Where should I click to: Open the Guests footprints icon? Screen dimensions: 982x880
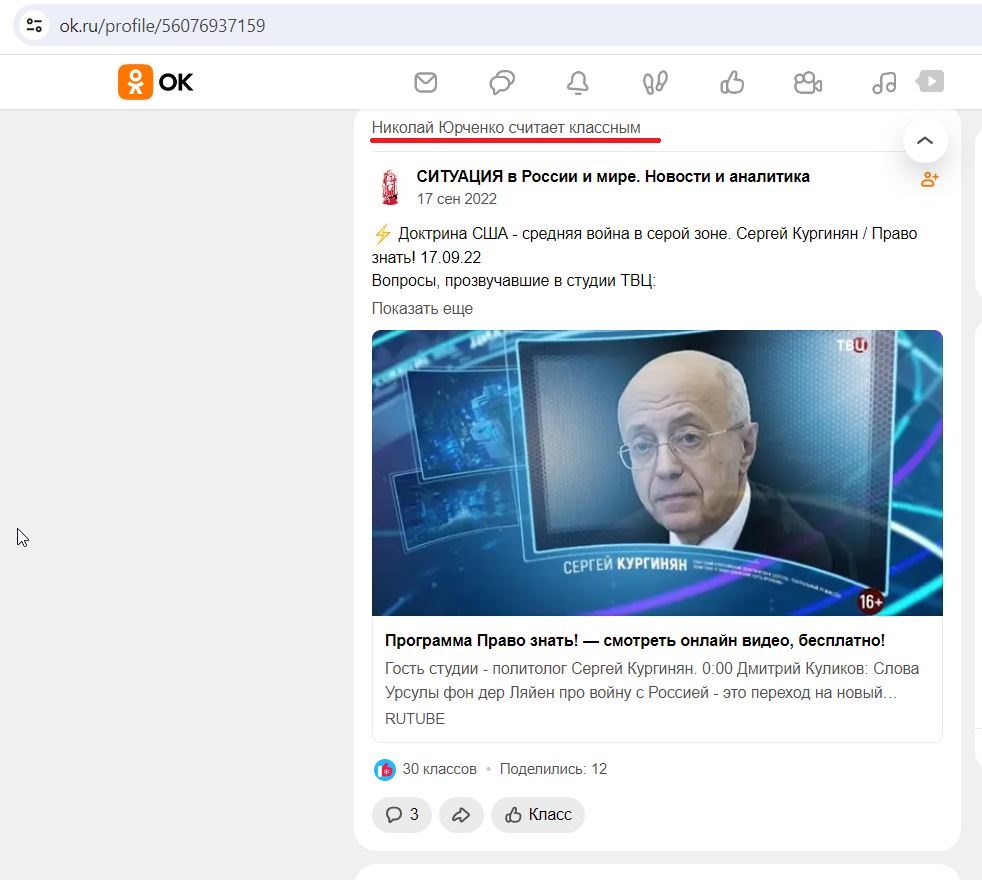point(655,82)
